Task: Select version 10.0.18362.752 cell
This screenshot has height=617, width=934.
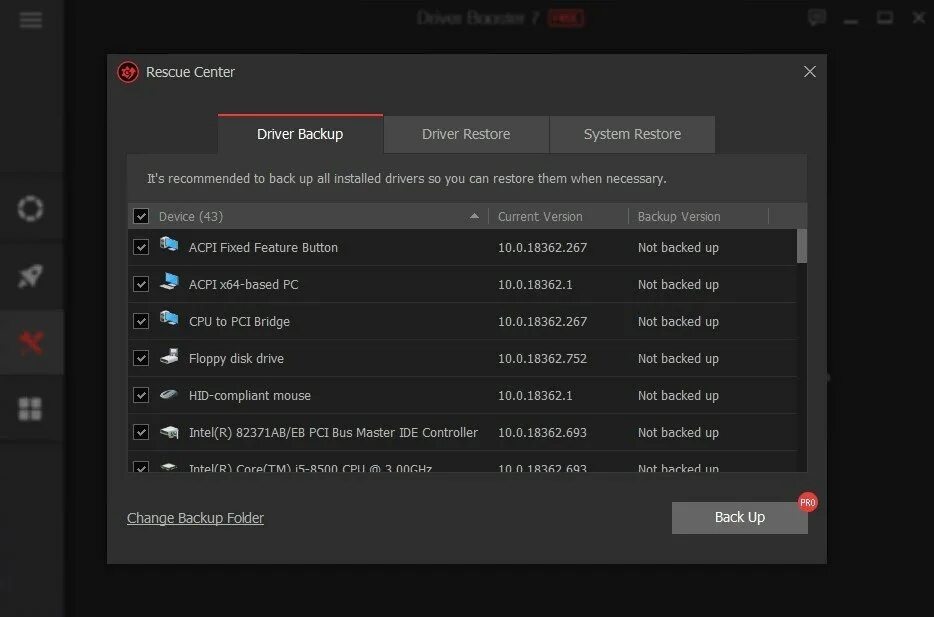Action: (543, 359)
